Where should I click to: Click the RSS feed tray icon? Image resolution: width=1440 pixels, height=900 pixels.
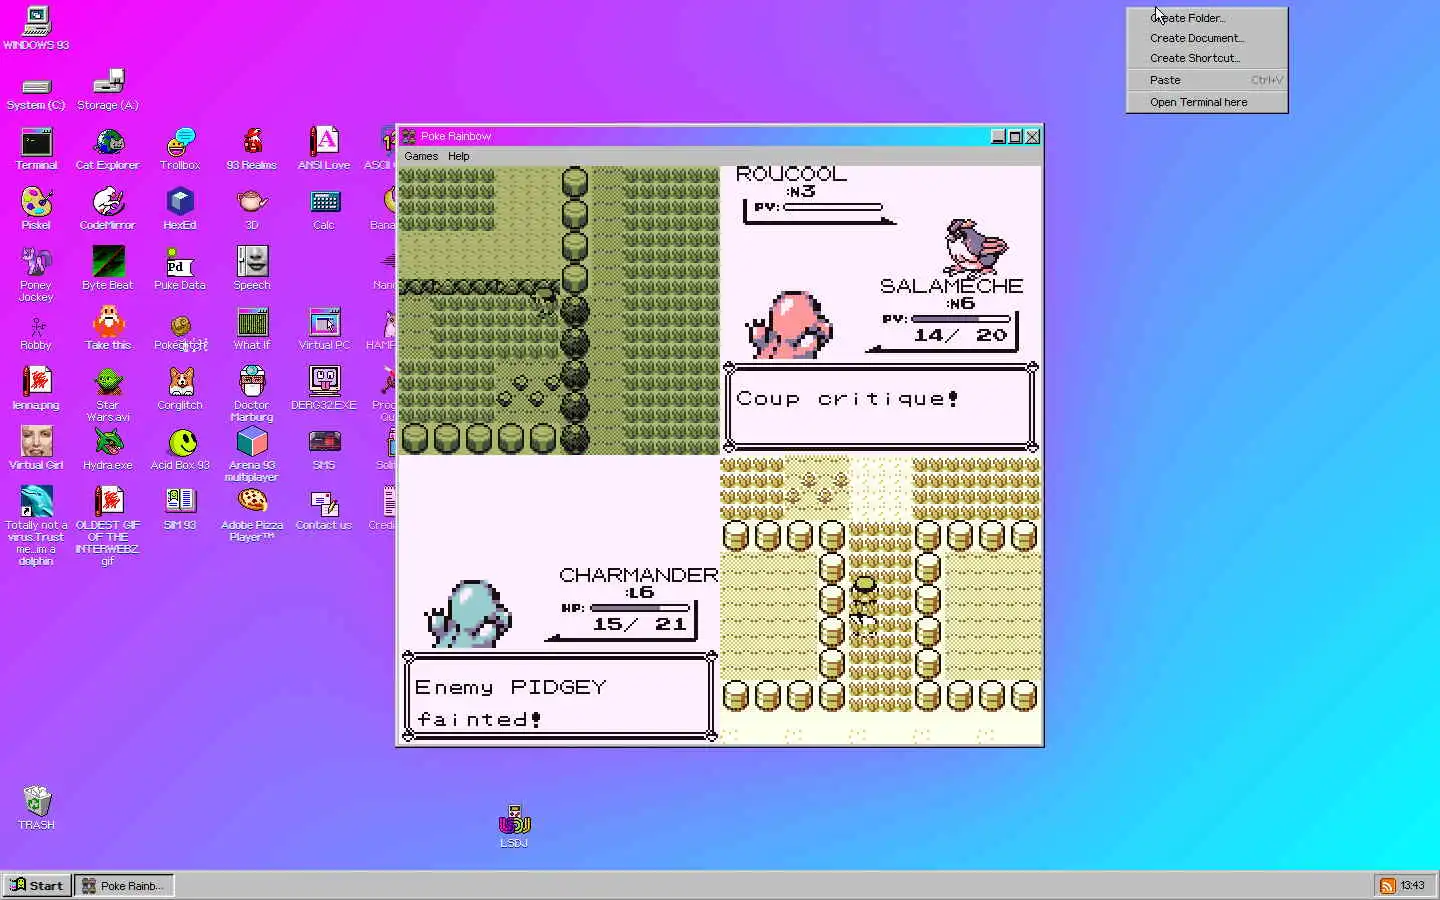pos(1388,886)
